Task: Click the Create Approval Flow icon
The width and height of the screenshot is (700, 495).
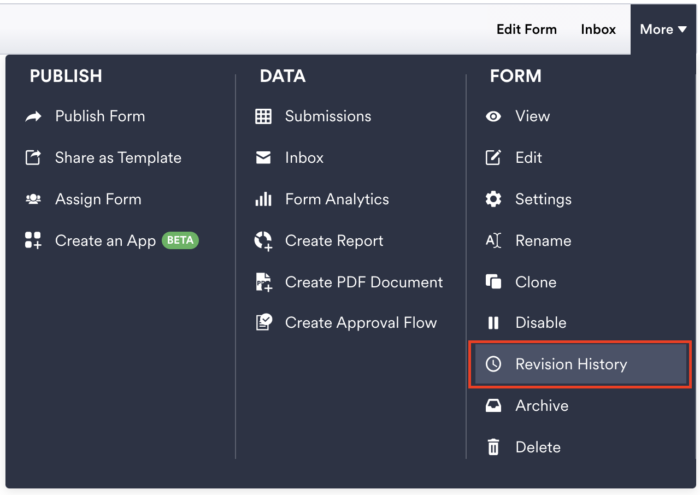Action: pos(264,323)
